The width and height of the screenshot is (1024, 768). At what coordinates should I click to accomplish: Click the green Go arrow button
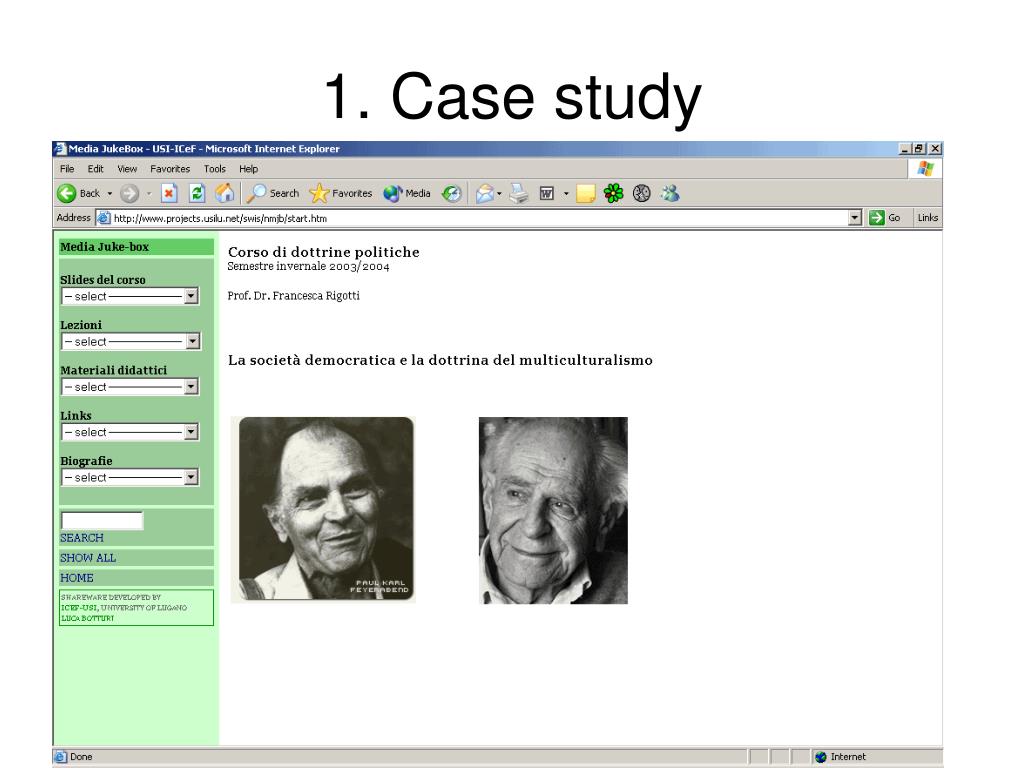pyautogui.click(x=876, y=218)
